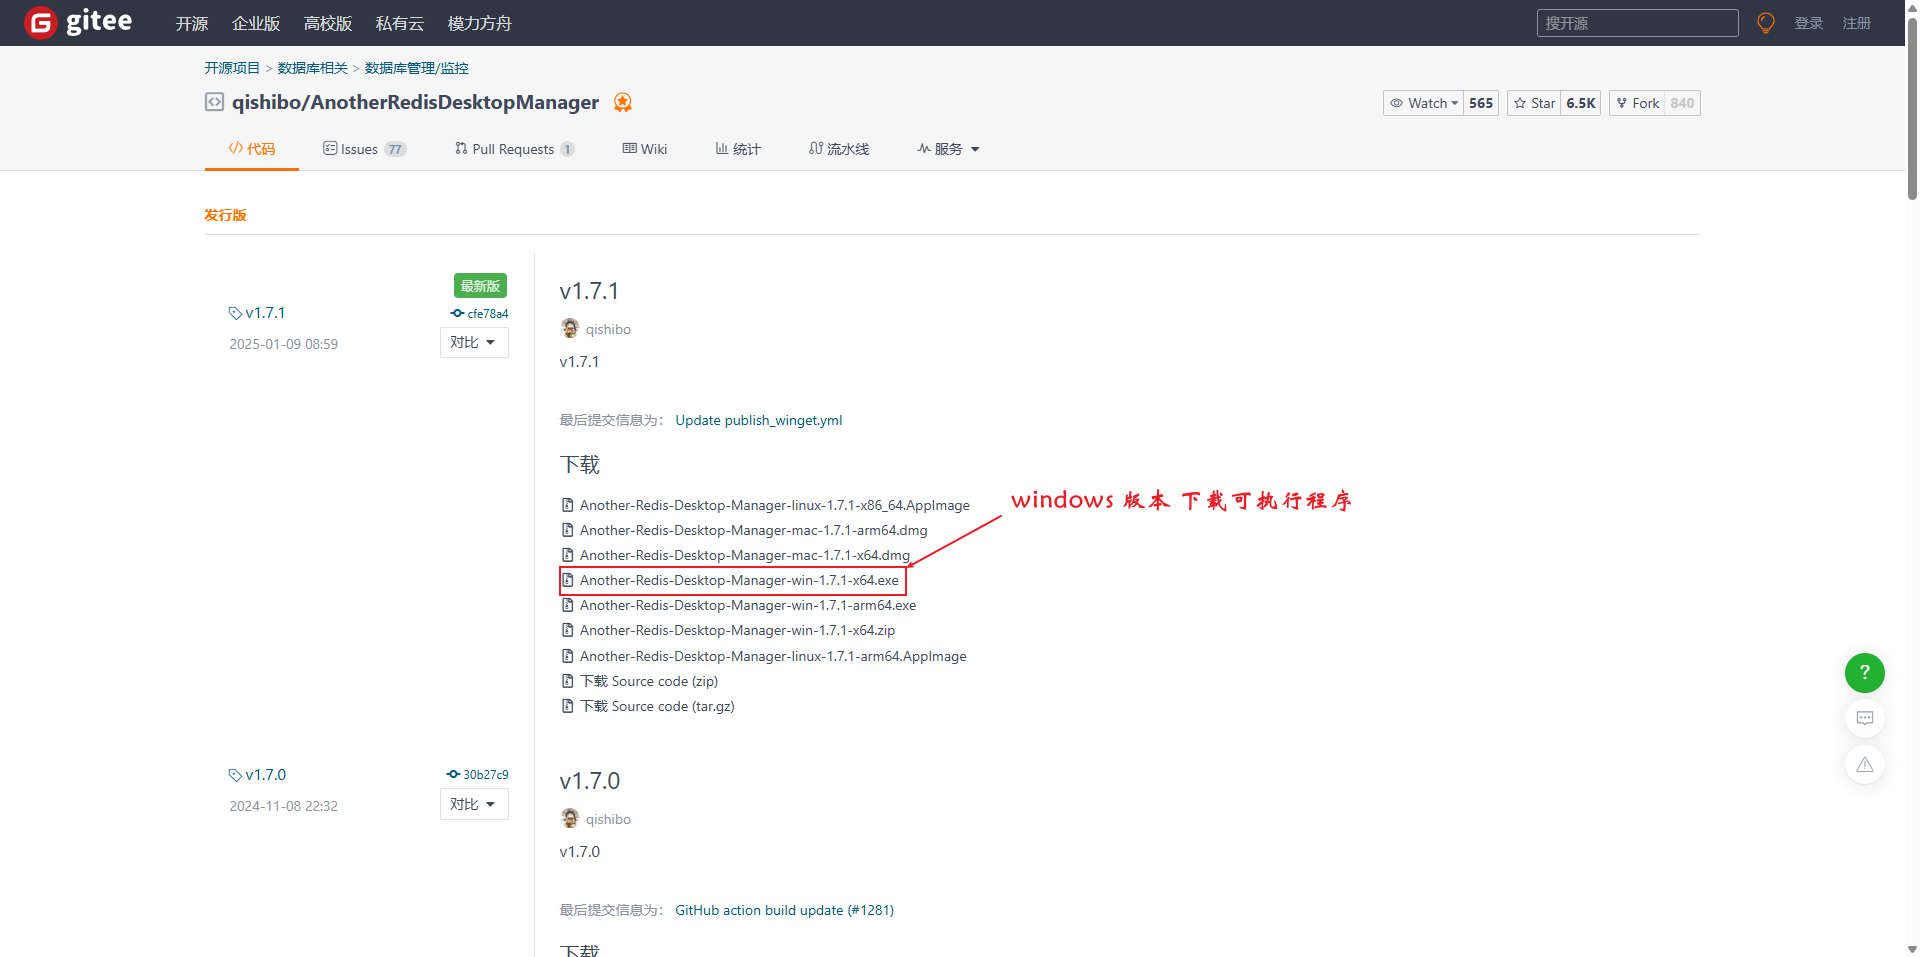
Task: Click the file icon for linux x86_64 AppImage
Action: (x=567, y=505)
